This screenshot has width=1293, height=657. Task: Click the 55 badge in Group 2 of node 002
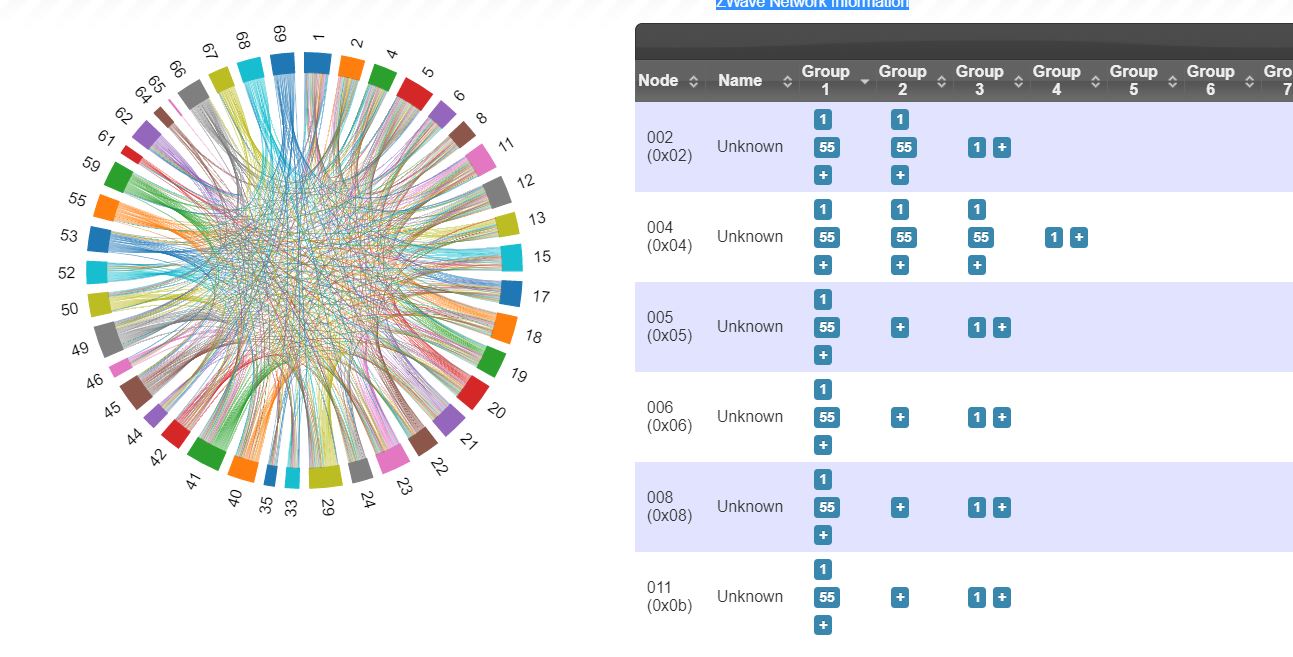(904, 147)
